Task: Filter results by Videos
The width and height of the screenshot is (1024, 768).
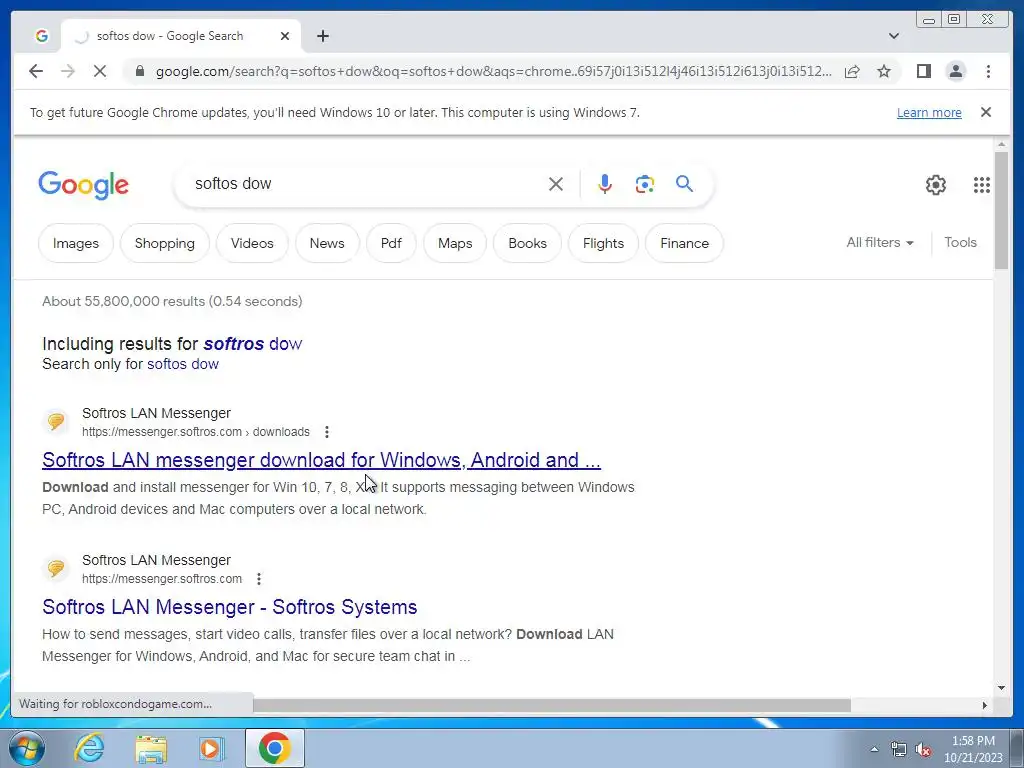Action: click(252, 243)
